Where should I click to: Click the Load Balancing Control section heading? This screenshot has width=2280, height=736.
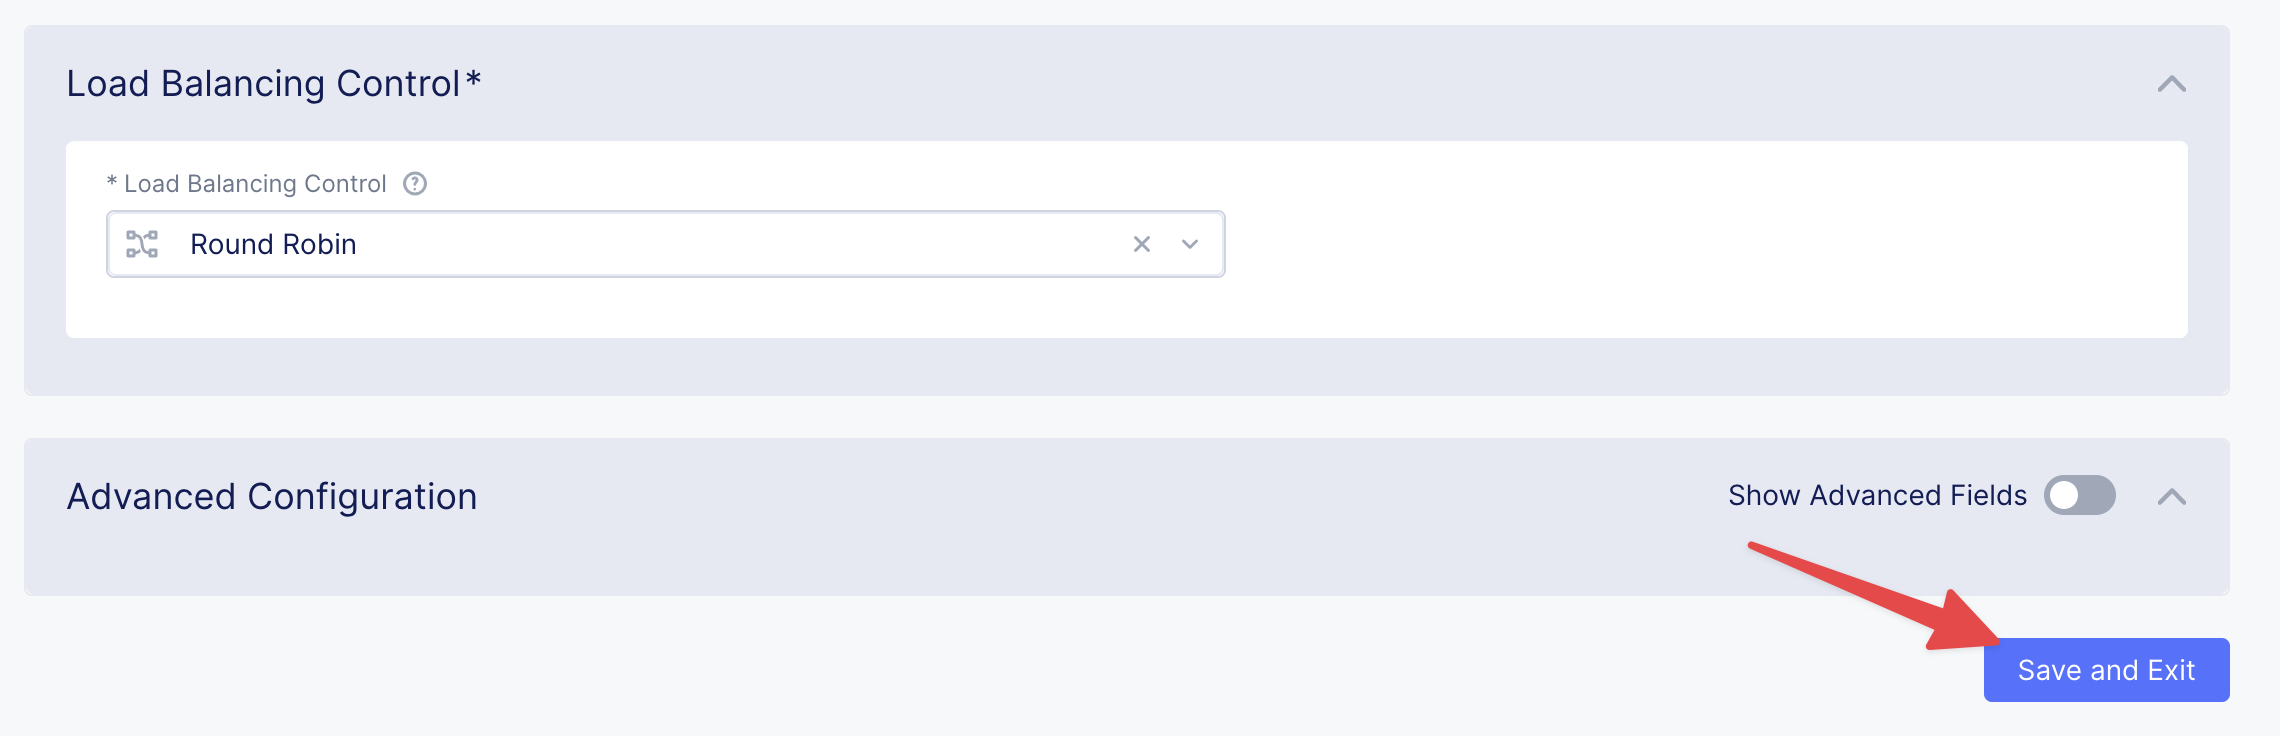pos(263,84)
